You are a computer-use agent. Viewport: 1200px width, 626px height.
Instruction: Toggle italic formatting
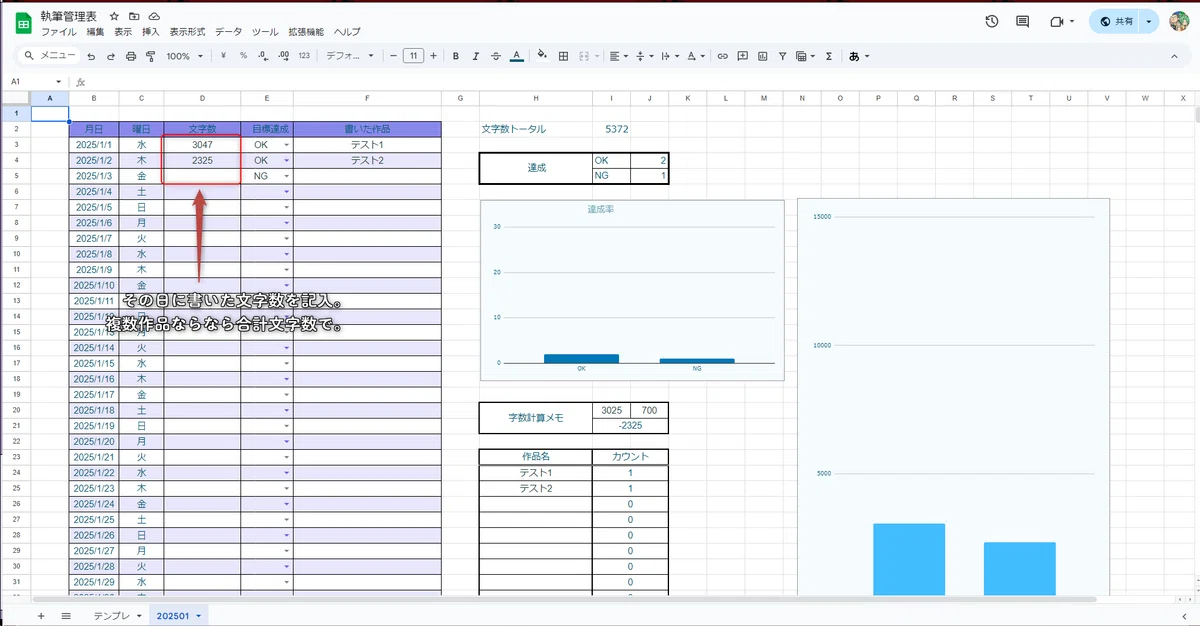tap(475, 56)
